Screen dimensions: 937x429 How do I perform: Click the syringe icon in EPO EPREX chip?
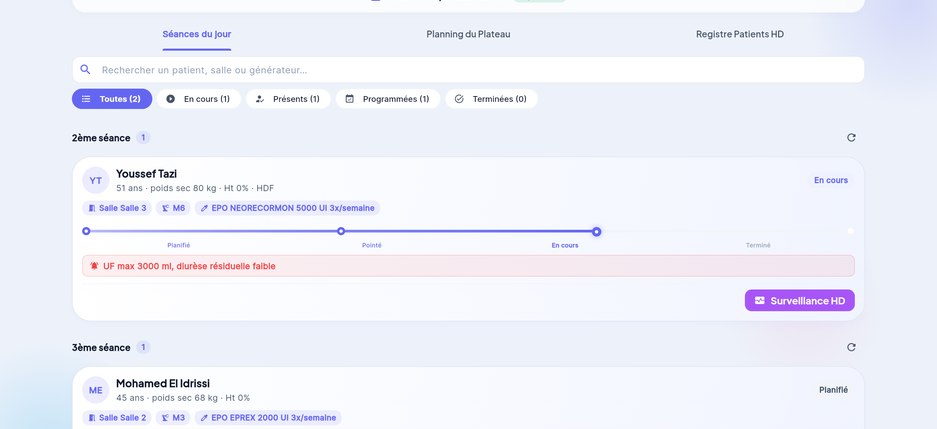[204, 418]
